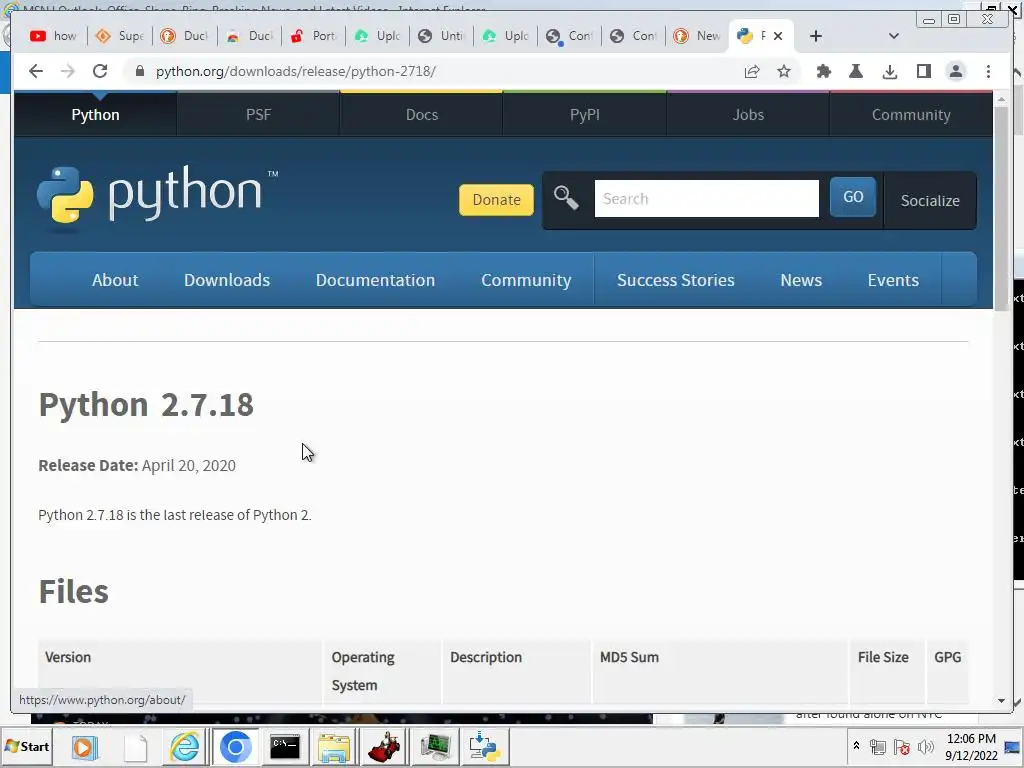The height and width of the screenshot is (768, 1024).
Task: Click the page vertical scrollbar thumb
Action: [1001, 209]
